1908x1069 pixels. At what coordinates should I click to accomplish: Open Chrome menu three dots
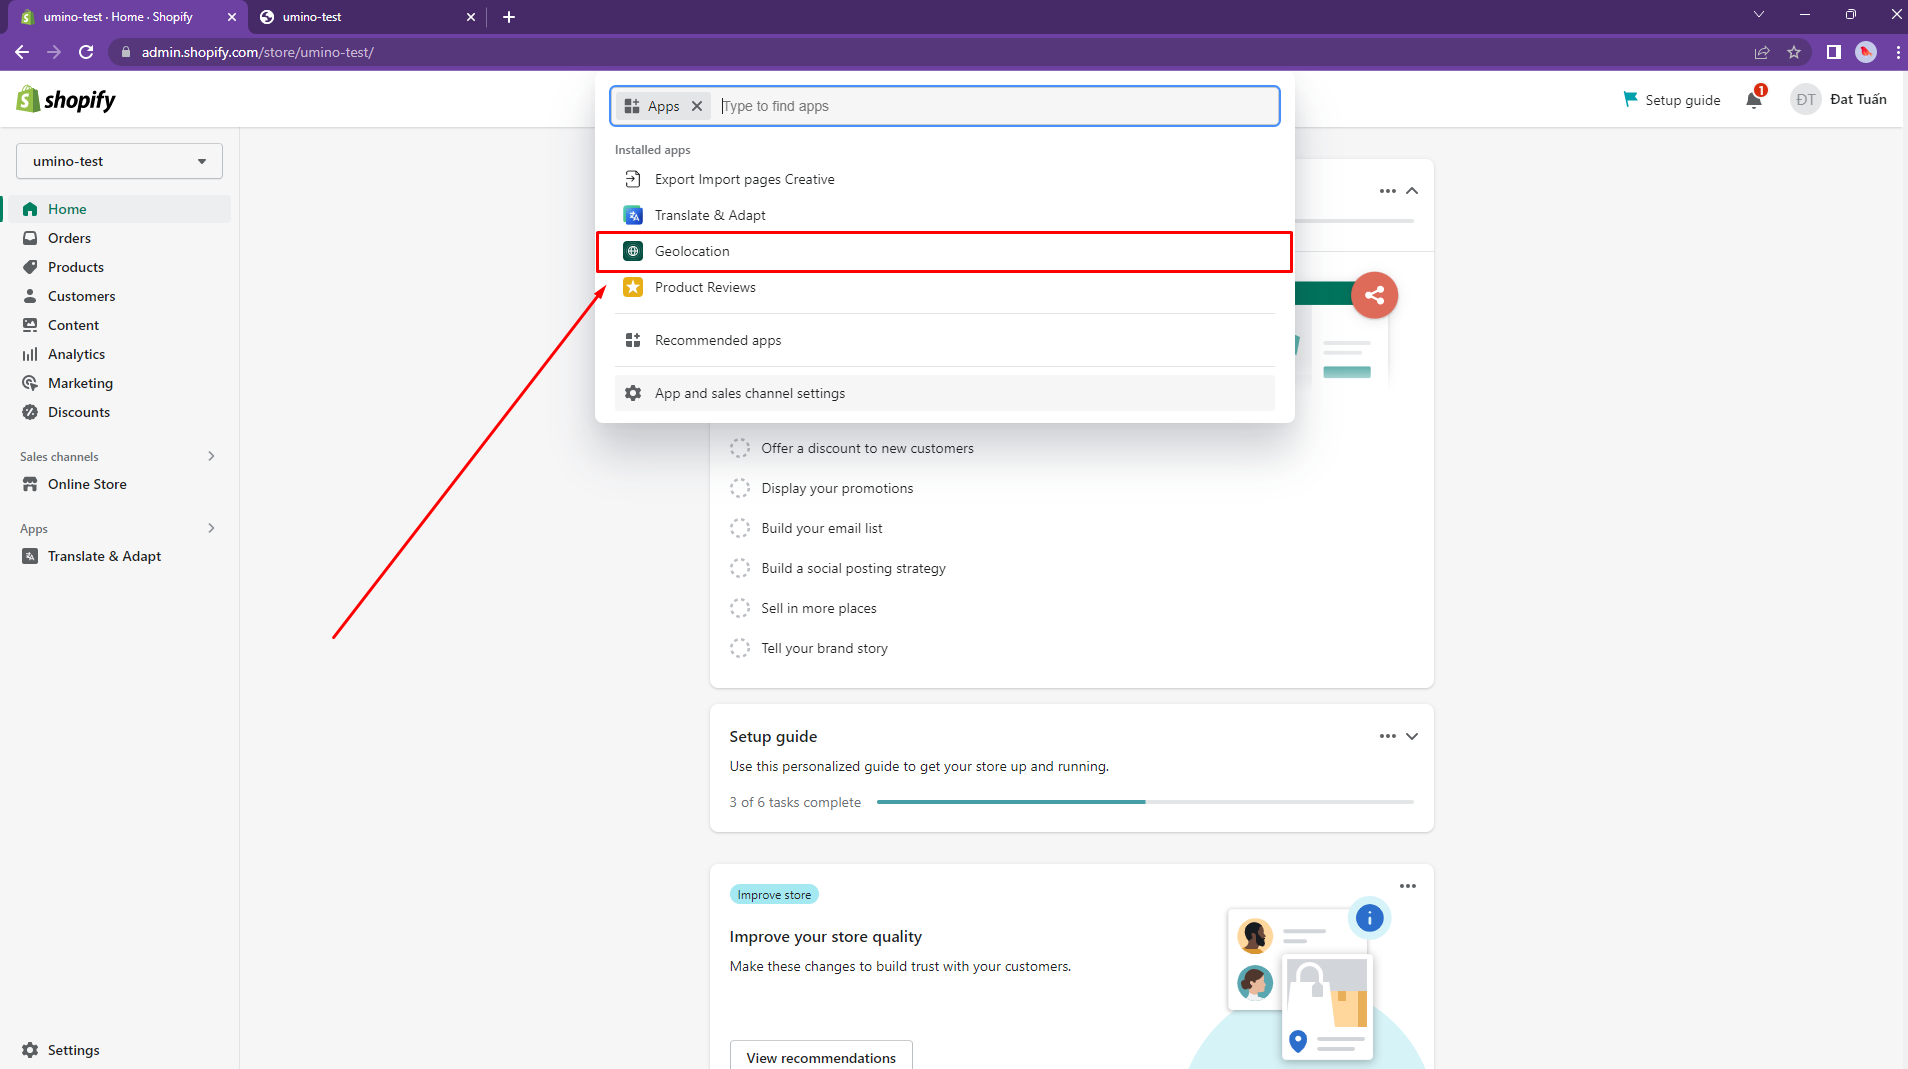point(1896,52)
